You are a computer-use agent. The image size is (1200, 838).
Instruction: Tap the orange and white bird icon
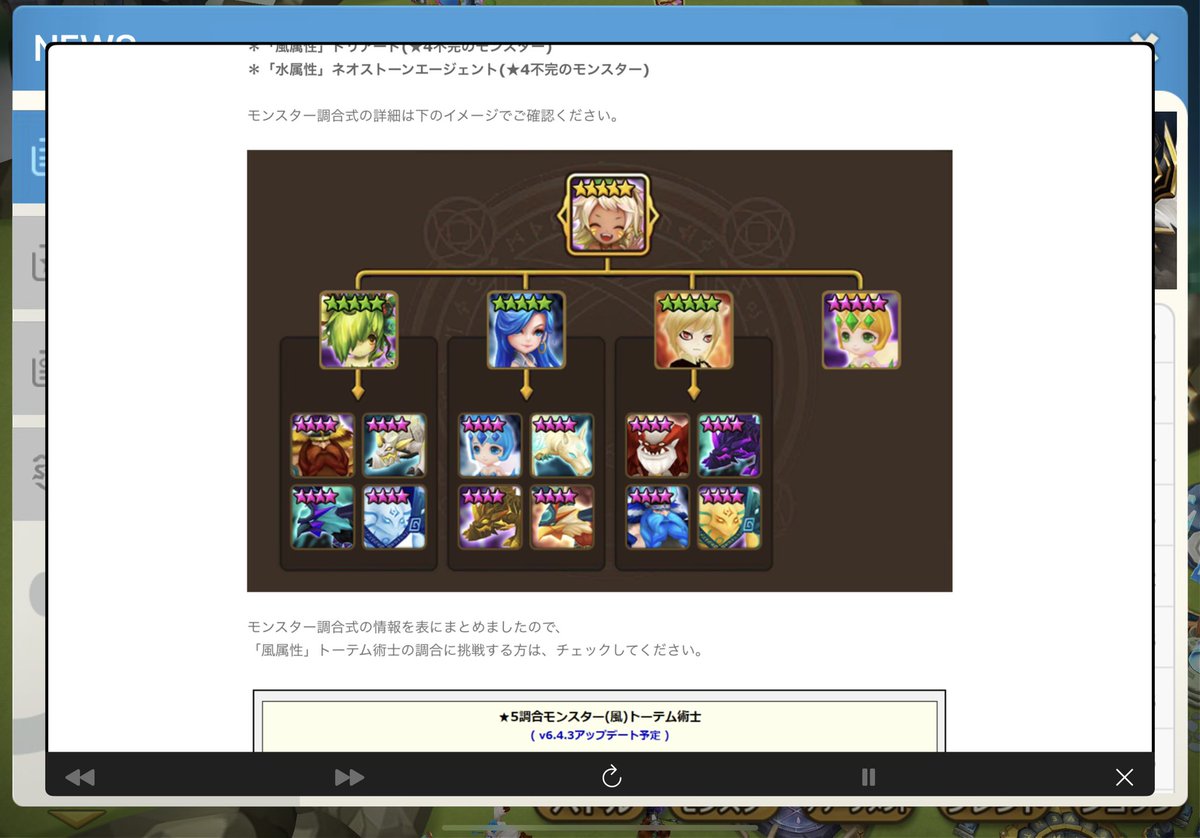point(562,517)
